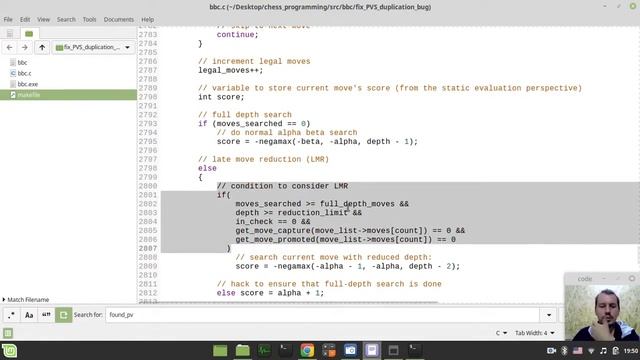Select the bbc file in the browser
This screenshot has height=360, width=640.
click(22, 62)
